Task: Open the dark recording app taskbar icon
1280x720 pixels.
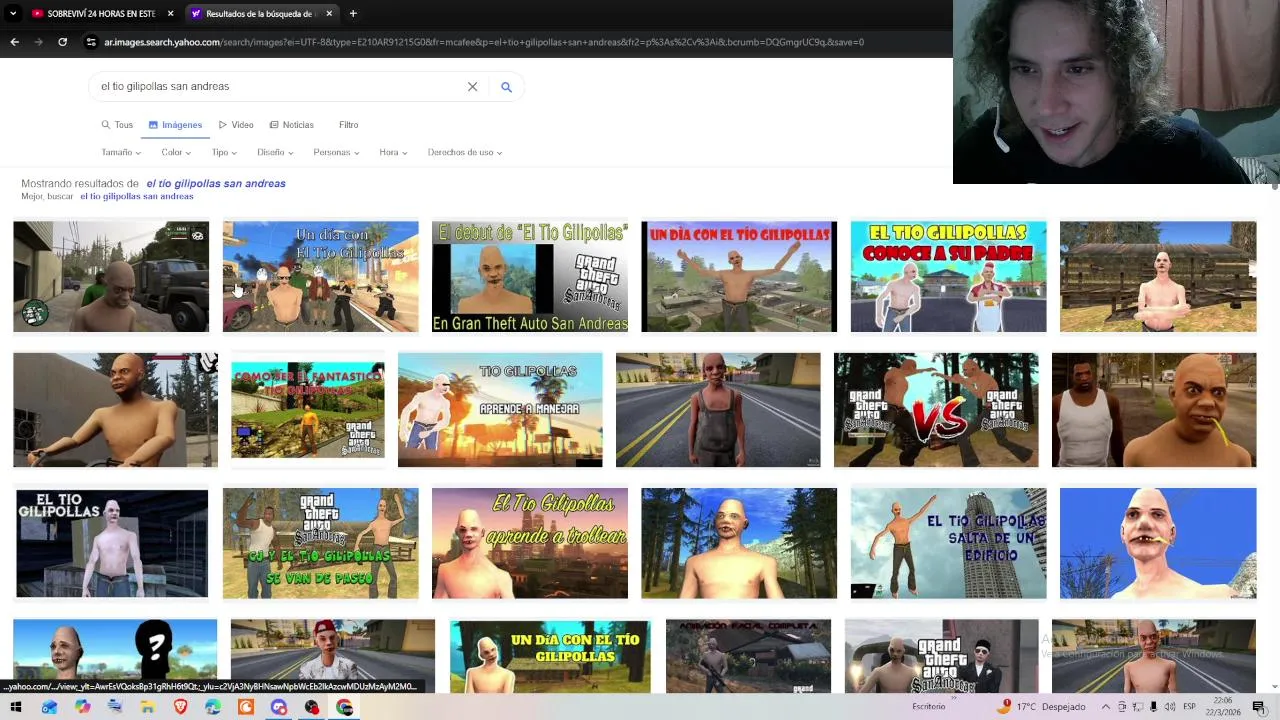Action: click(312, 707)
